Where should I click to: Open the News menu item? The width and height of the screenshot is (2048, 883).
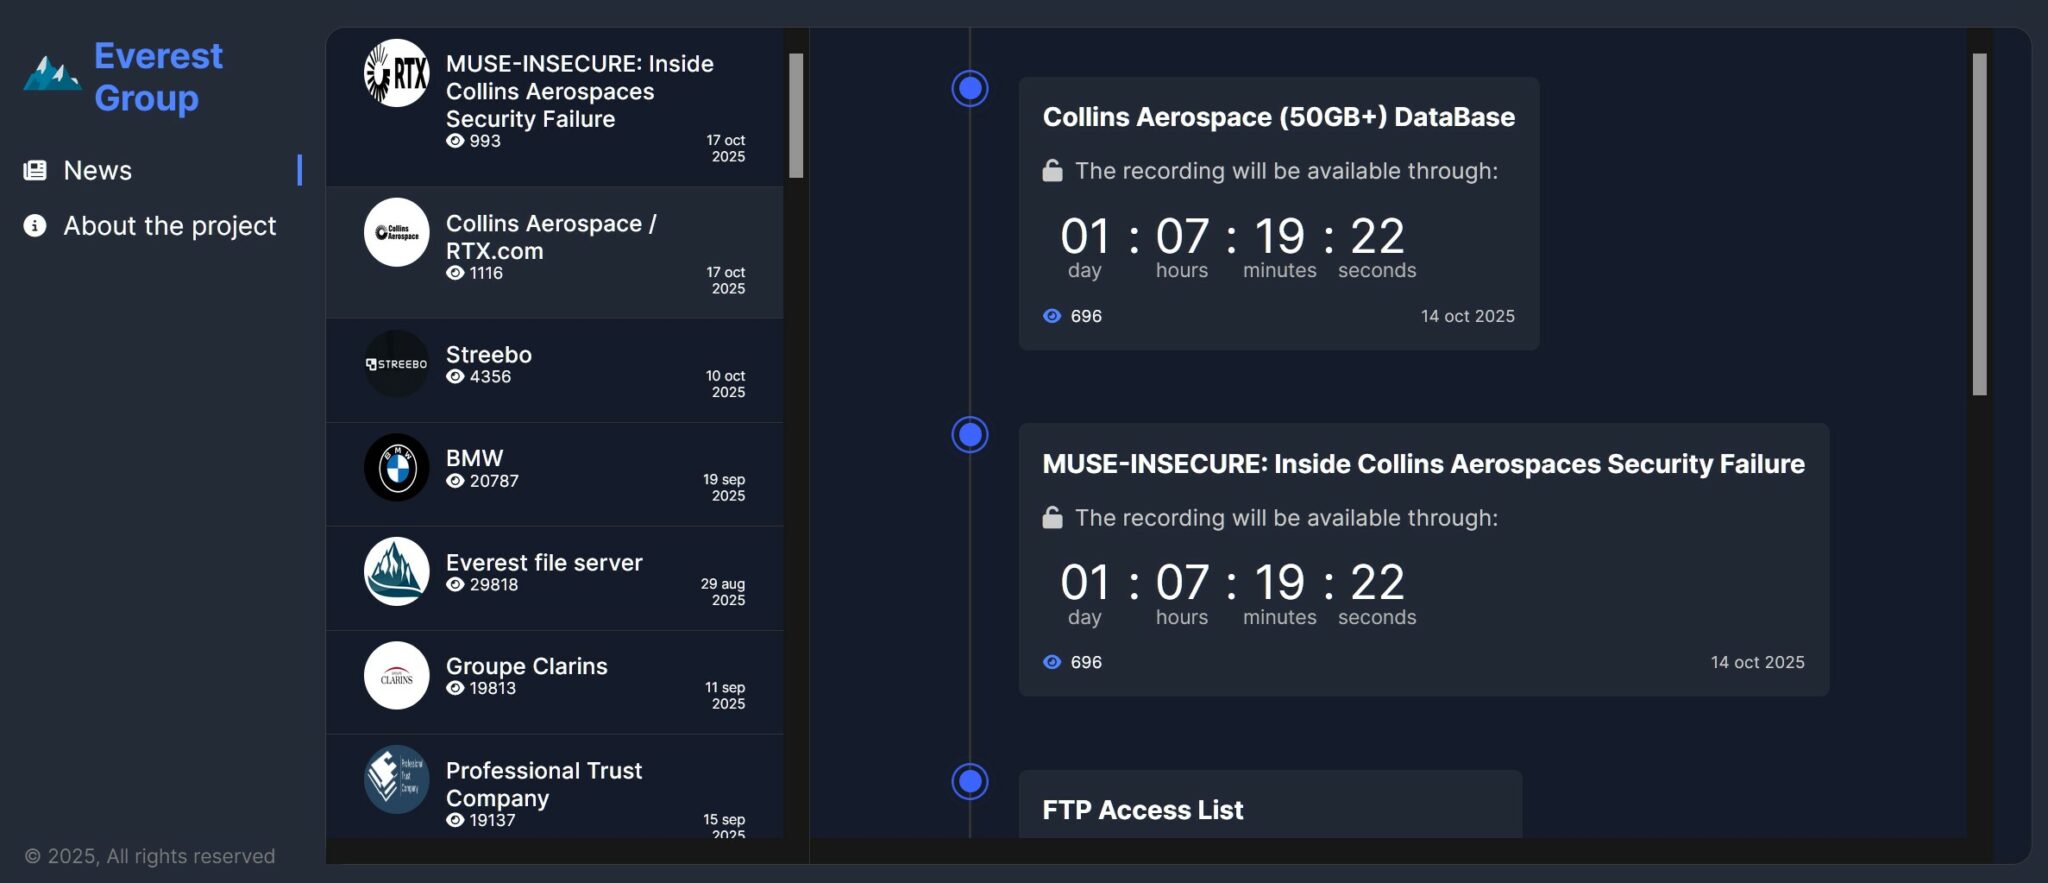click(x=97, y=170)
